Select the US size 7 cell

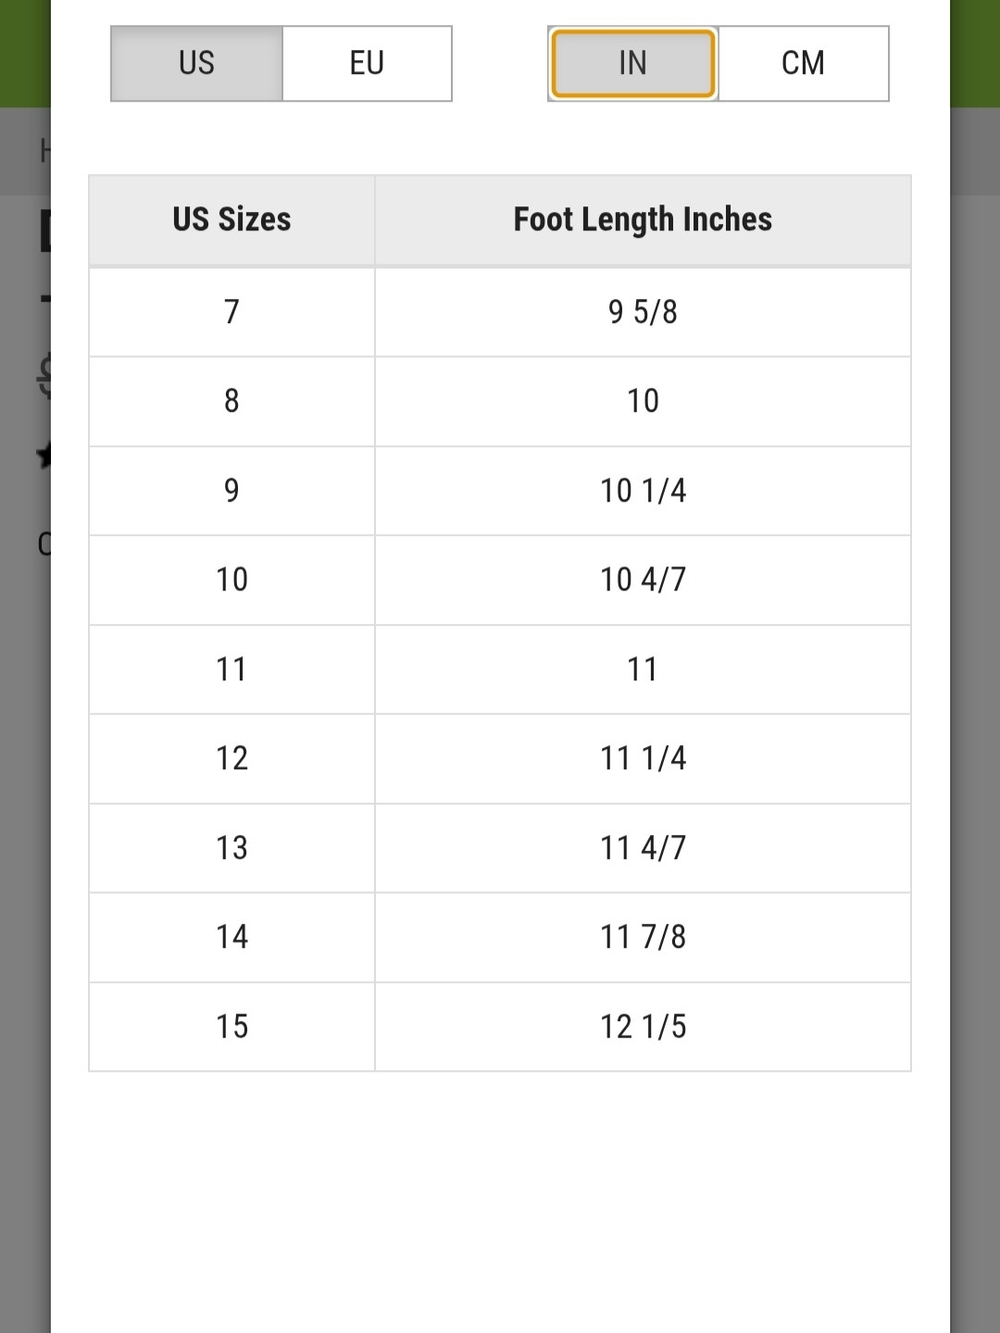(232, 312)
